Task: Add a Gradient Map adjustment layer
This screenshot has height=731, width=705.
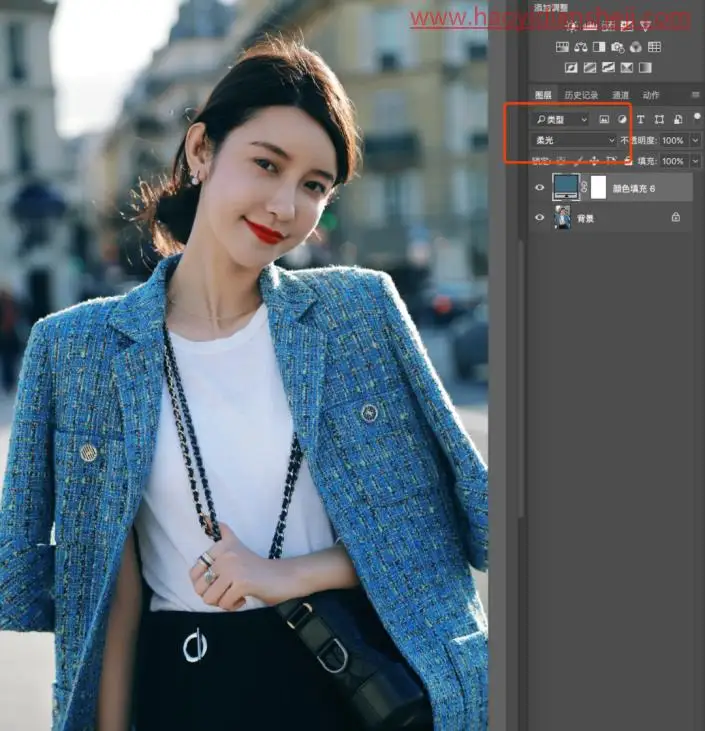Action: (x=645, y=68)
